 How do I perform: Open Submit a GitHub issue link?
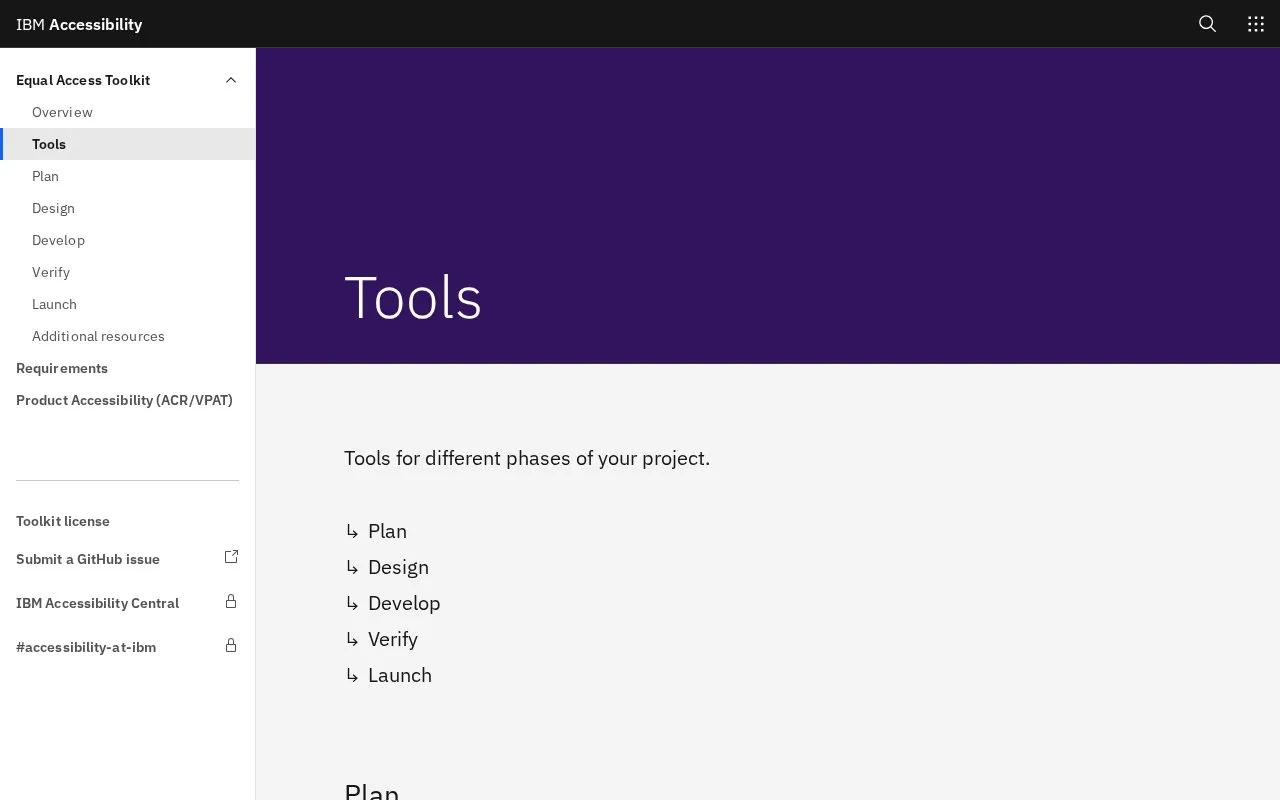(x=88, y=559)
